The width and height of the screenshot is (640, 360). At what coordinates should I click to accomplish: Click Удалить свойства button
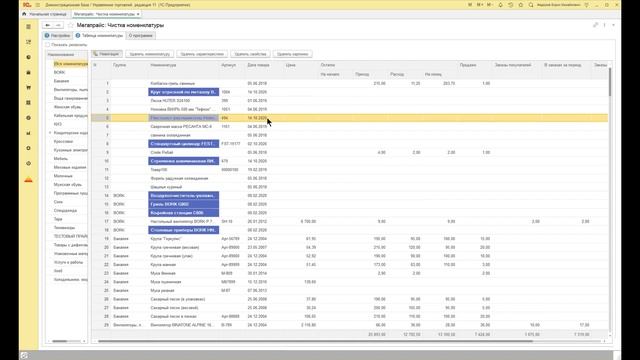(x=250, y=54)
